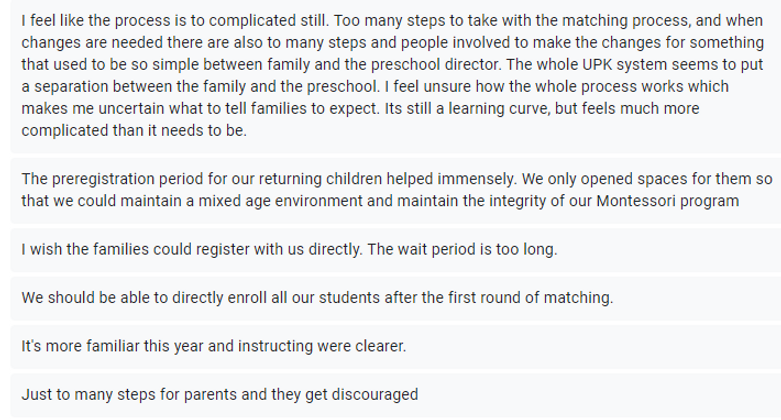Click the "It's more familiar this year" response

click(x=220, y=346)
